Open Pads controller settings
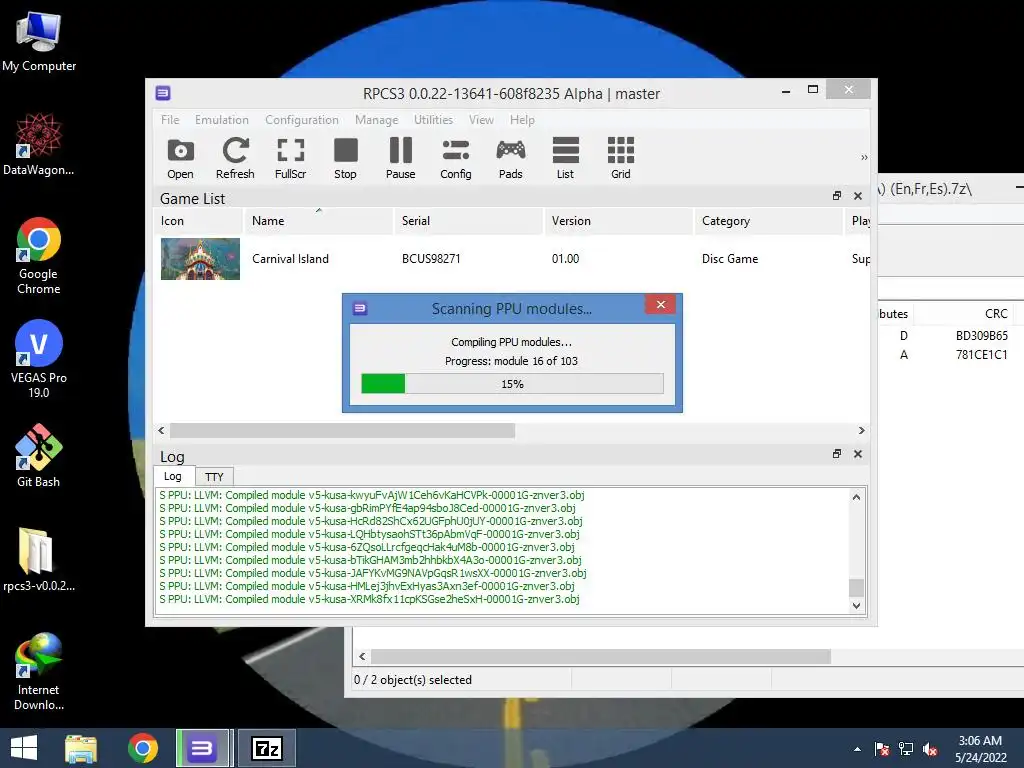The height and width of the screenshot is (768, 1024). click(511, 158)
